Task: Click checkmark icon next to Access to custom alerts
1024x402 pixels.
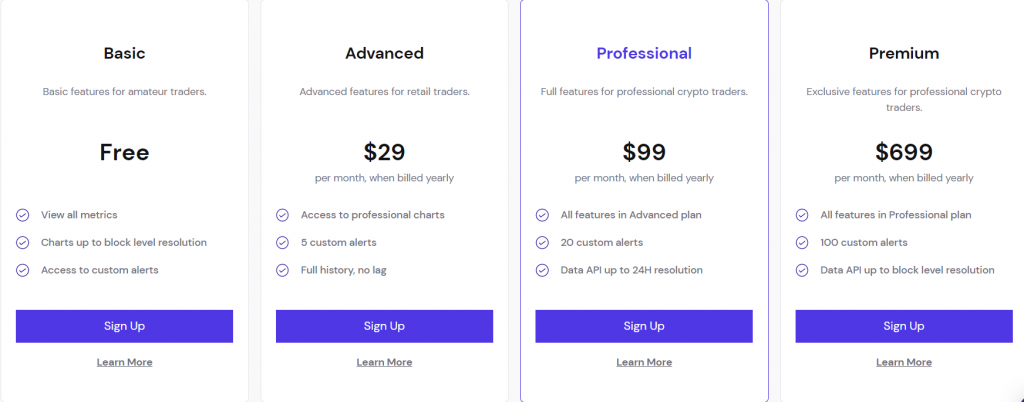Action: 23,270
